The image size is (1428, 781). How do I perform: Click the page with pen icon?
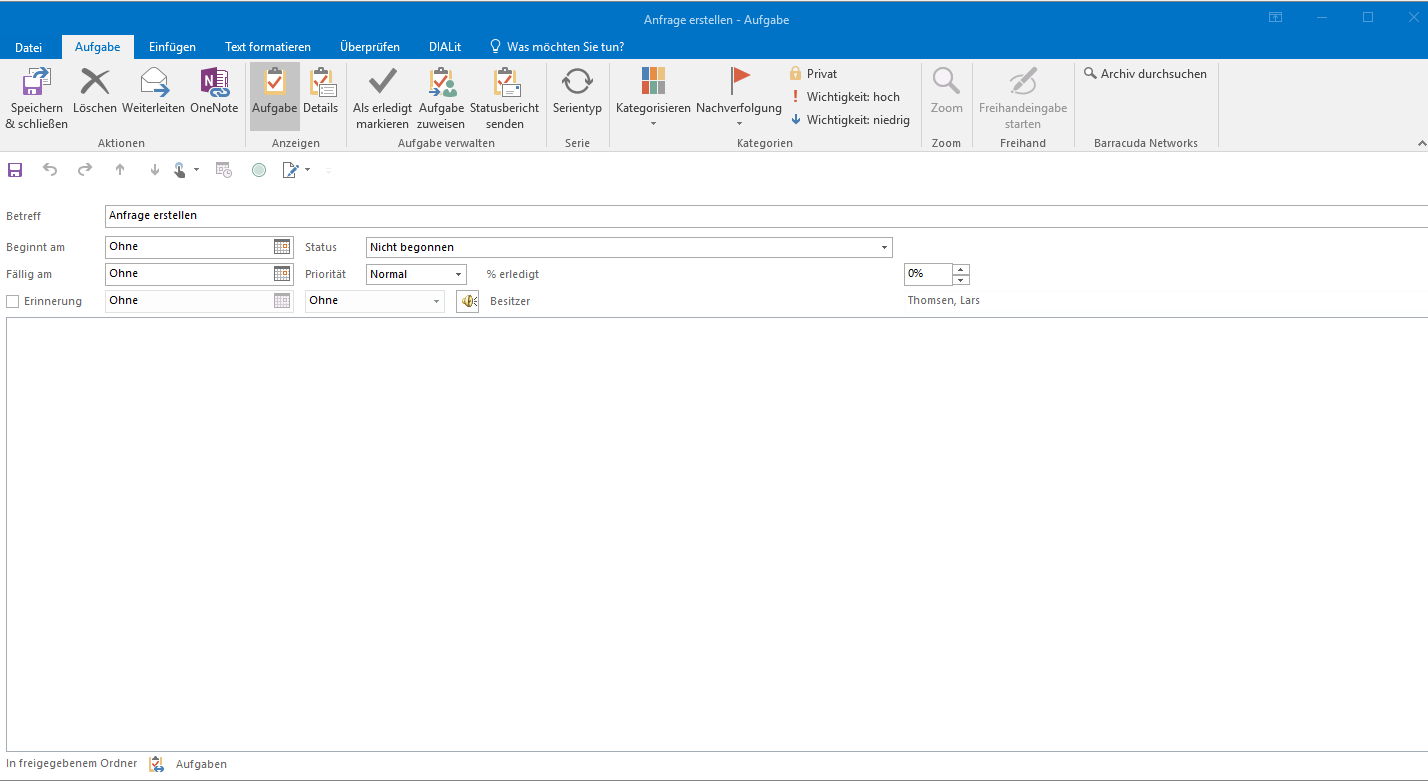[x=291, y=170]
